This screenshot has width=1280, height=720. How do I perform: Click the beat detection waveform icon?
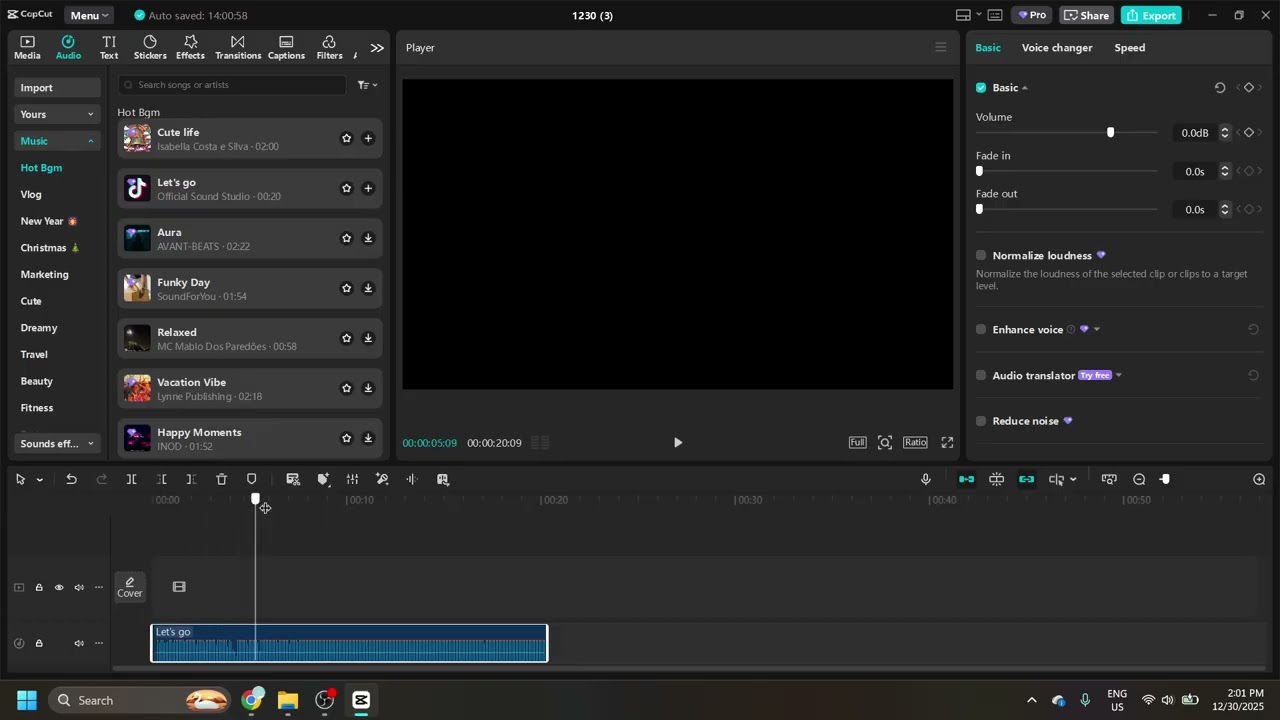pyautogui.click(x=412, y=480)
